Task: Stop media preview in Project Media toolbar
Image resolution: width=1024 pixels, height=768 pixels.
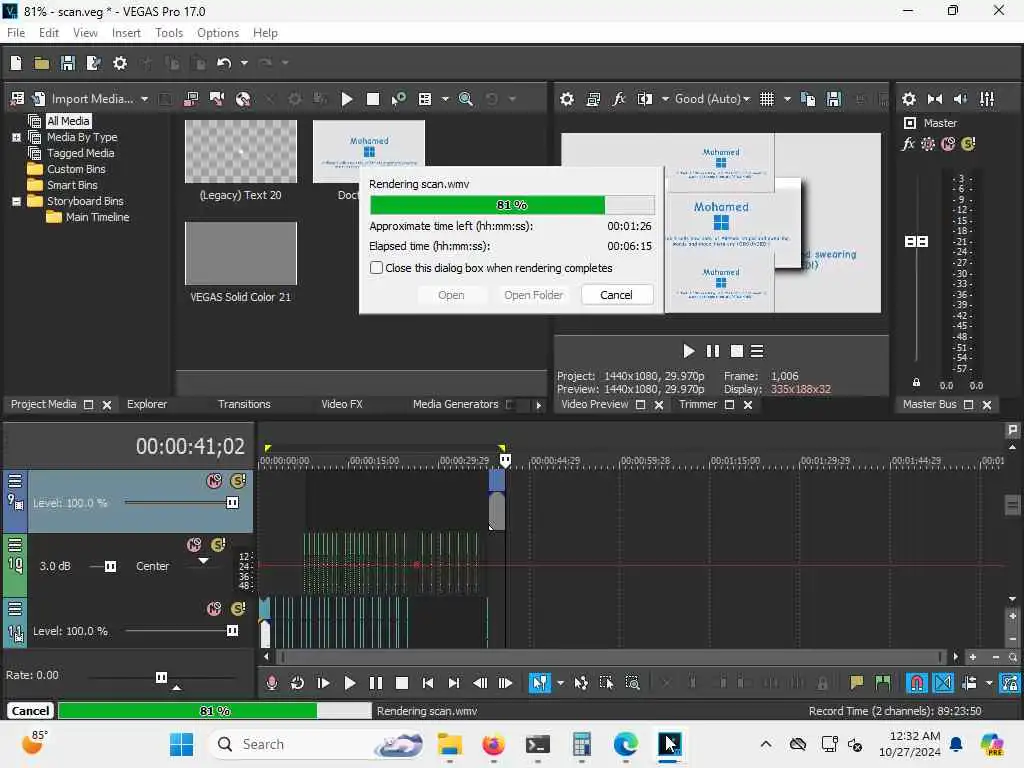Action: (x=373, y=99)
